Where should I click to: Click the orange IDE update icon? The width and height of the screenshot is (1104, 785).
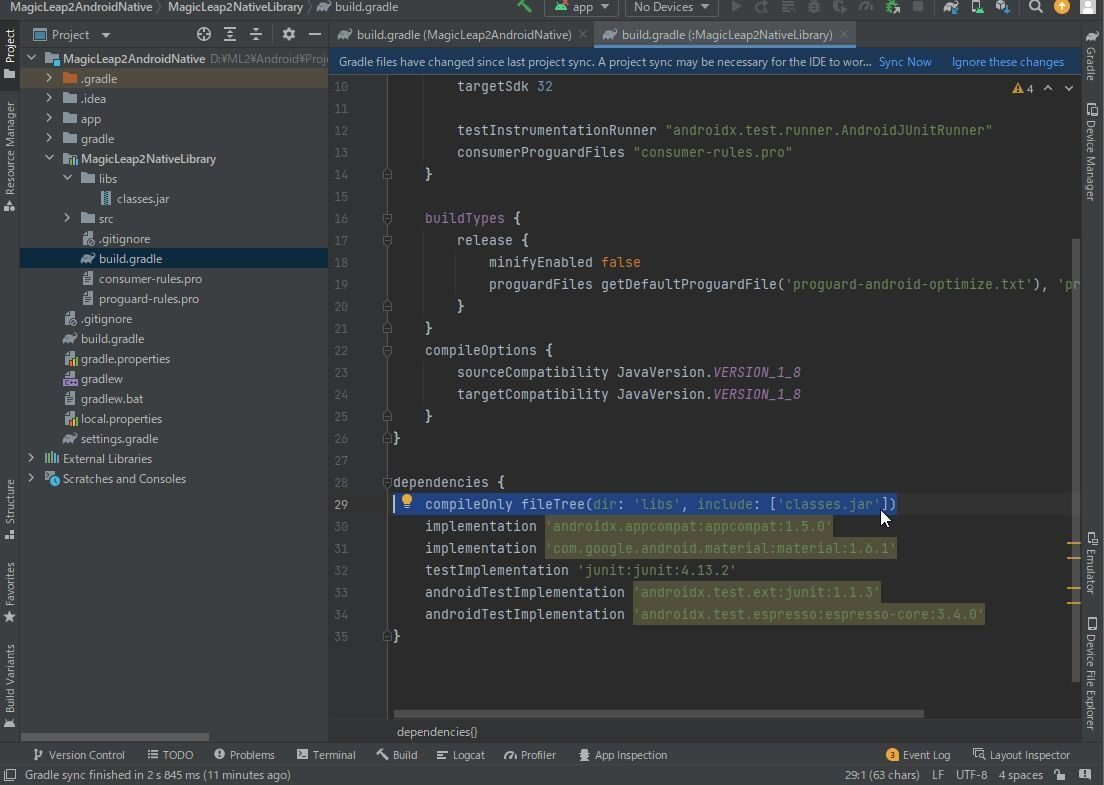[x=1062, y=7]
